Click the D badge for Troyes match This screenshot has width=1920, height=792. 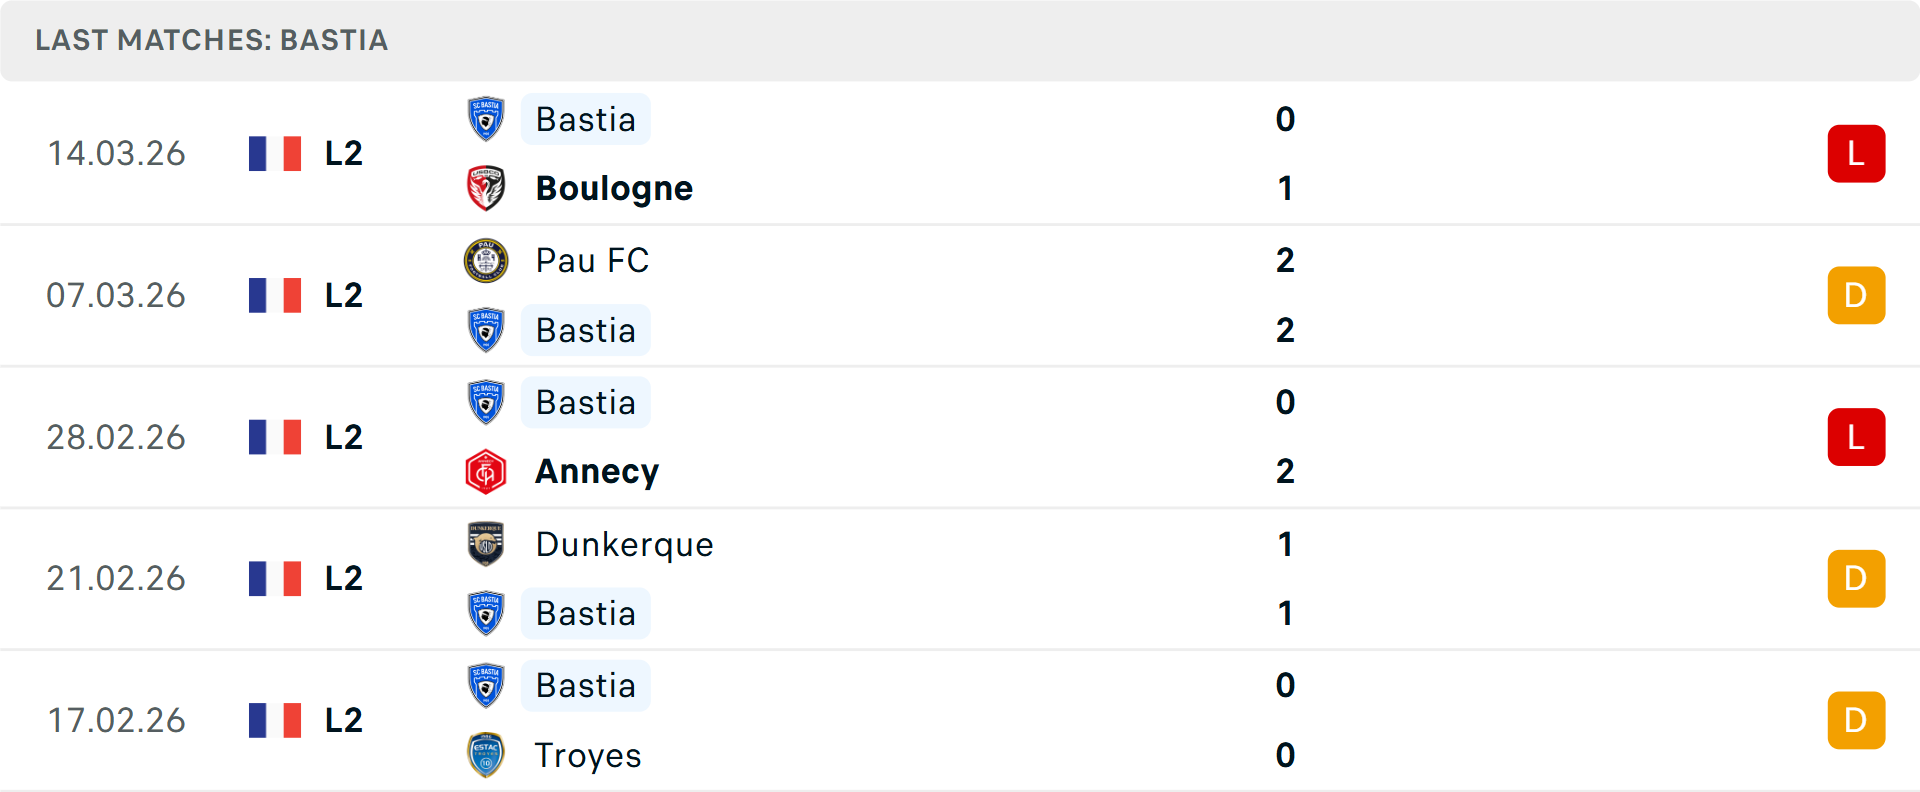pos(1856,720)
